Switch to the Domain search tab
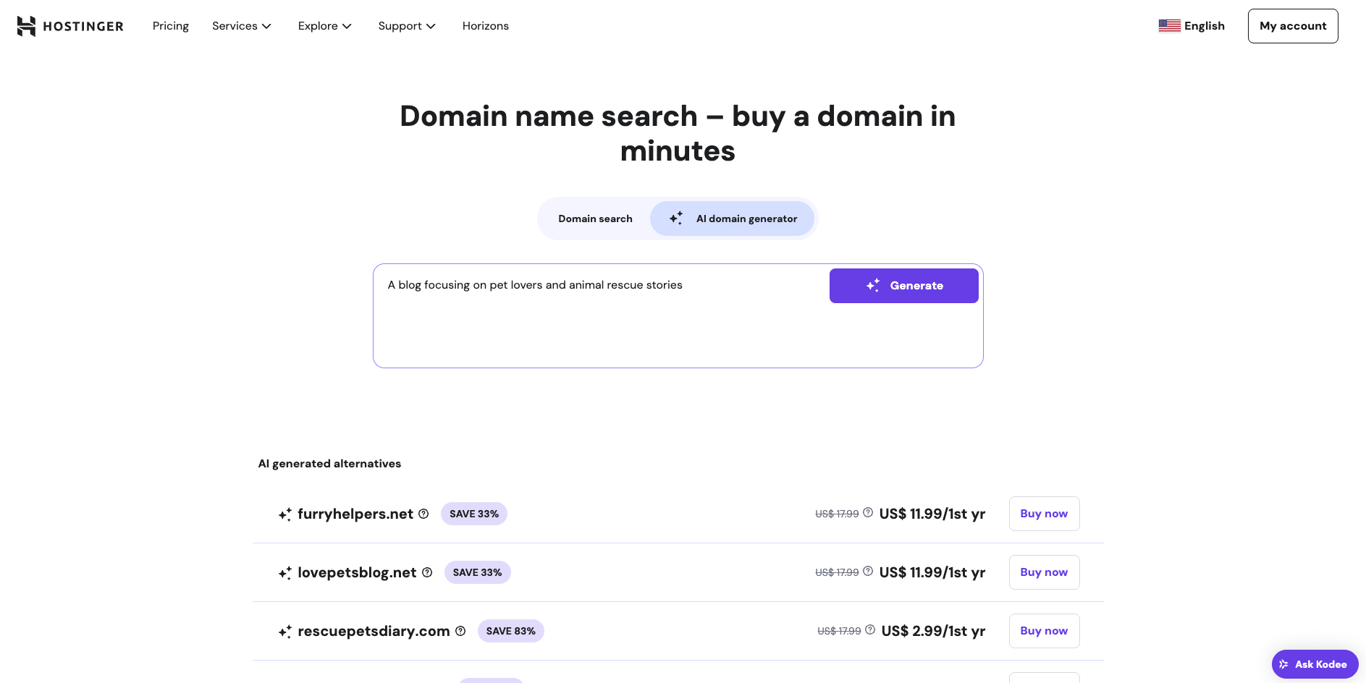 click(595, 218)
